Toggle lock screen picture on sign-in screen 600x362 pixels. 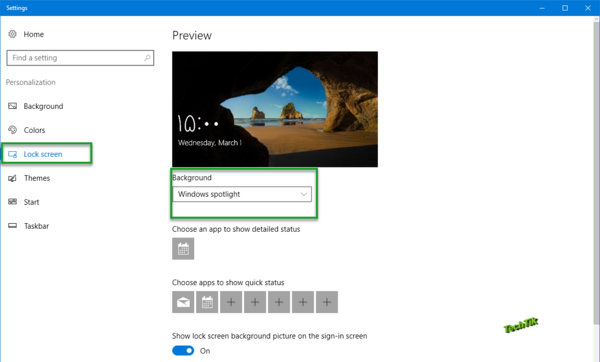click(x=183, y=351)
